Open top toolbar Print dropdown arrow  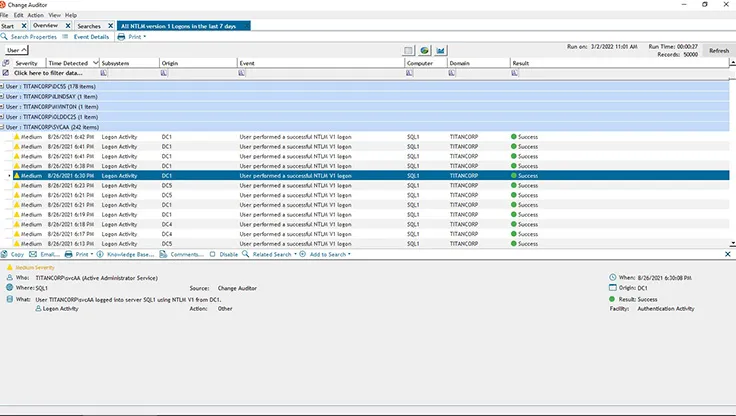pos(145,37)
